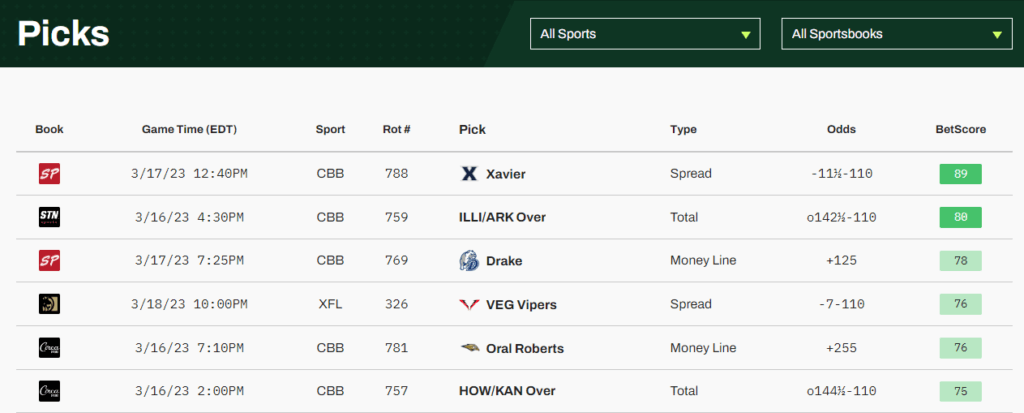Image resolution: width=1024 pixels, height=413 pixels.
Task: Click the Circa logo in Oral Roberts row
Action: pos(49,348)
